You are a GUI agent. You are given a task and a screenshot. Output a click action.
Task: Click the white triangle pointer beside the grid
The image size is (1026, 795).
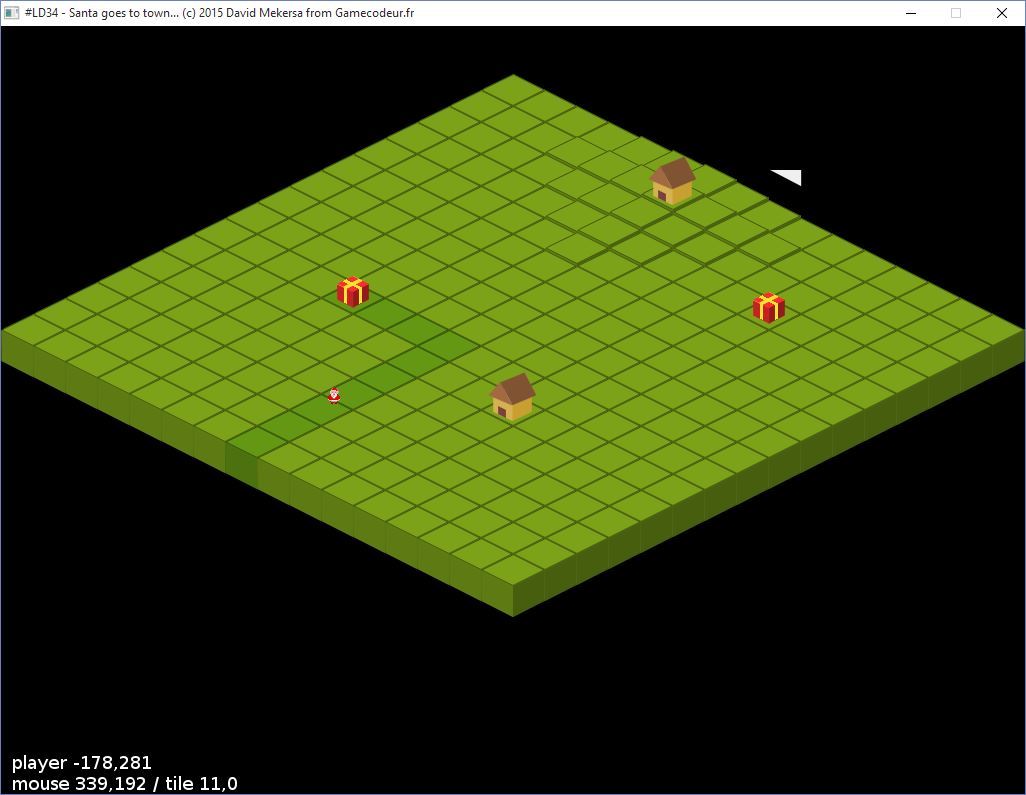click(789, 177)
